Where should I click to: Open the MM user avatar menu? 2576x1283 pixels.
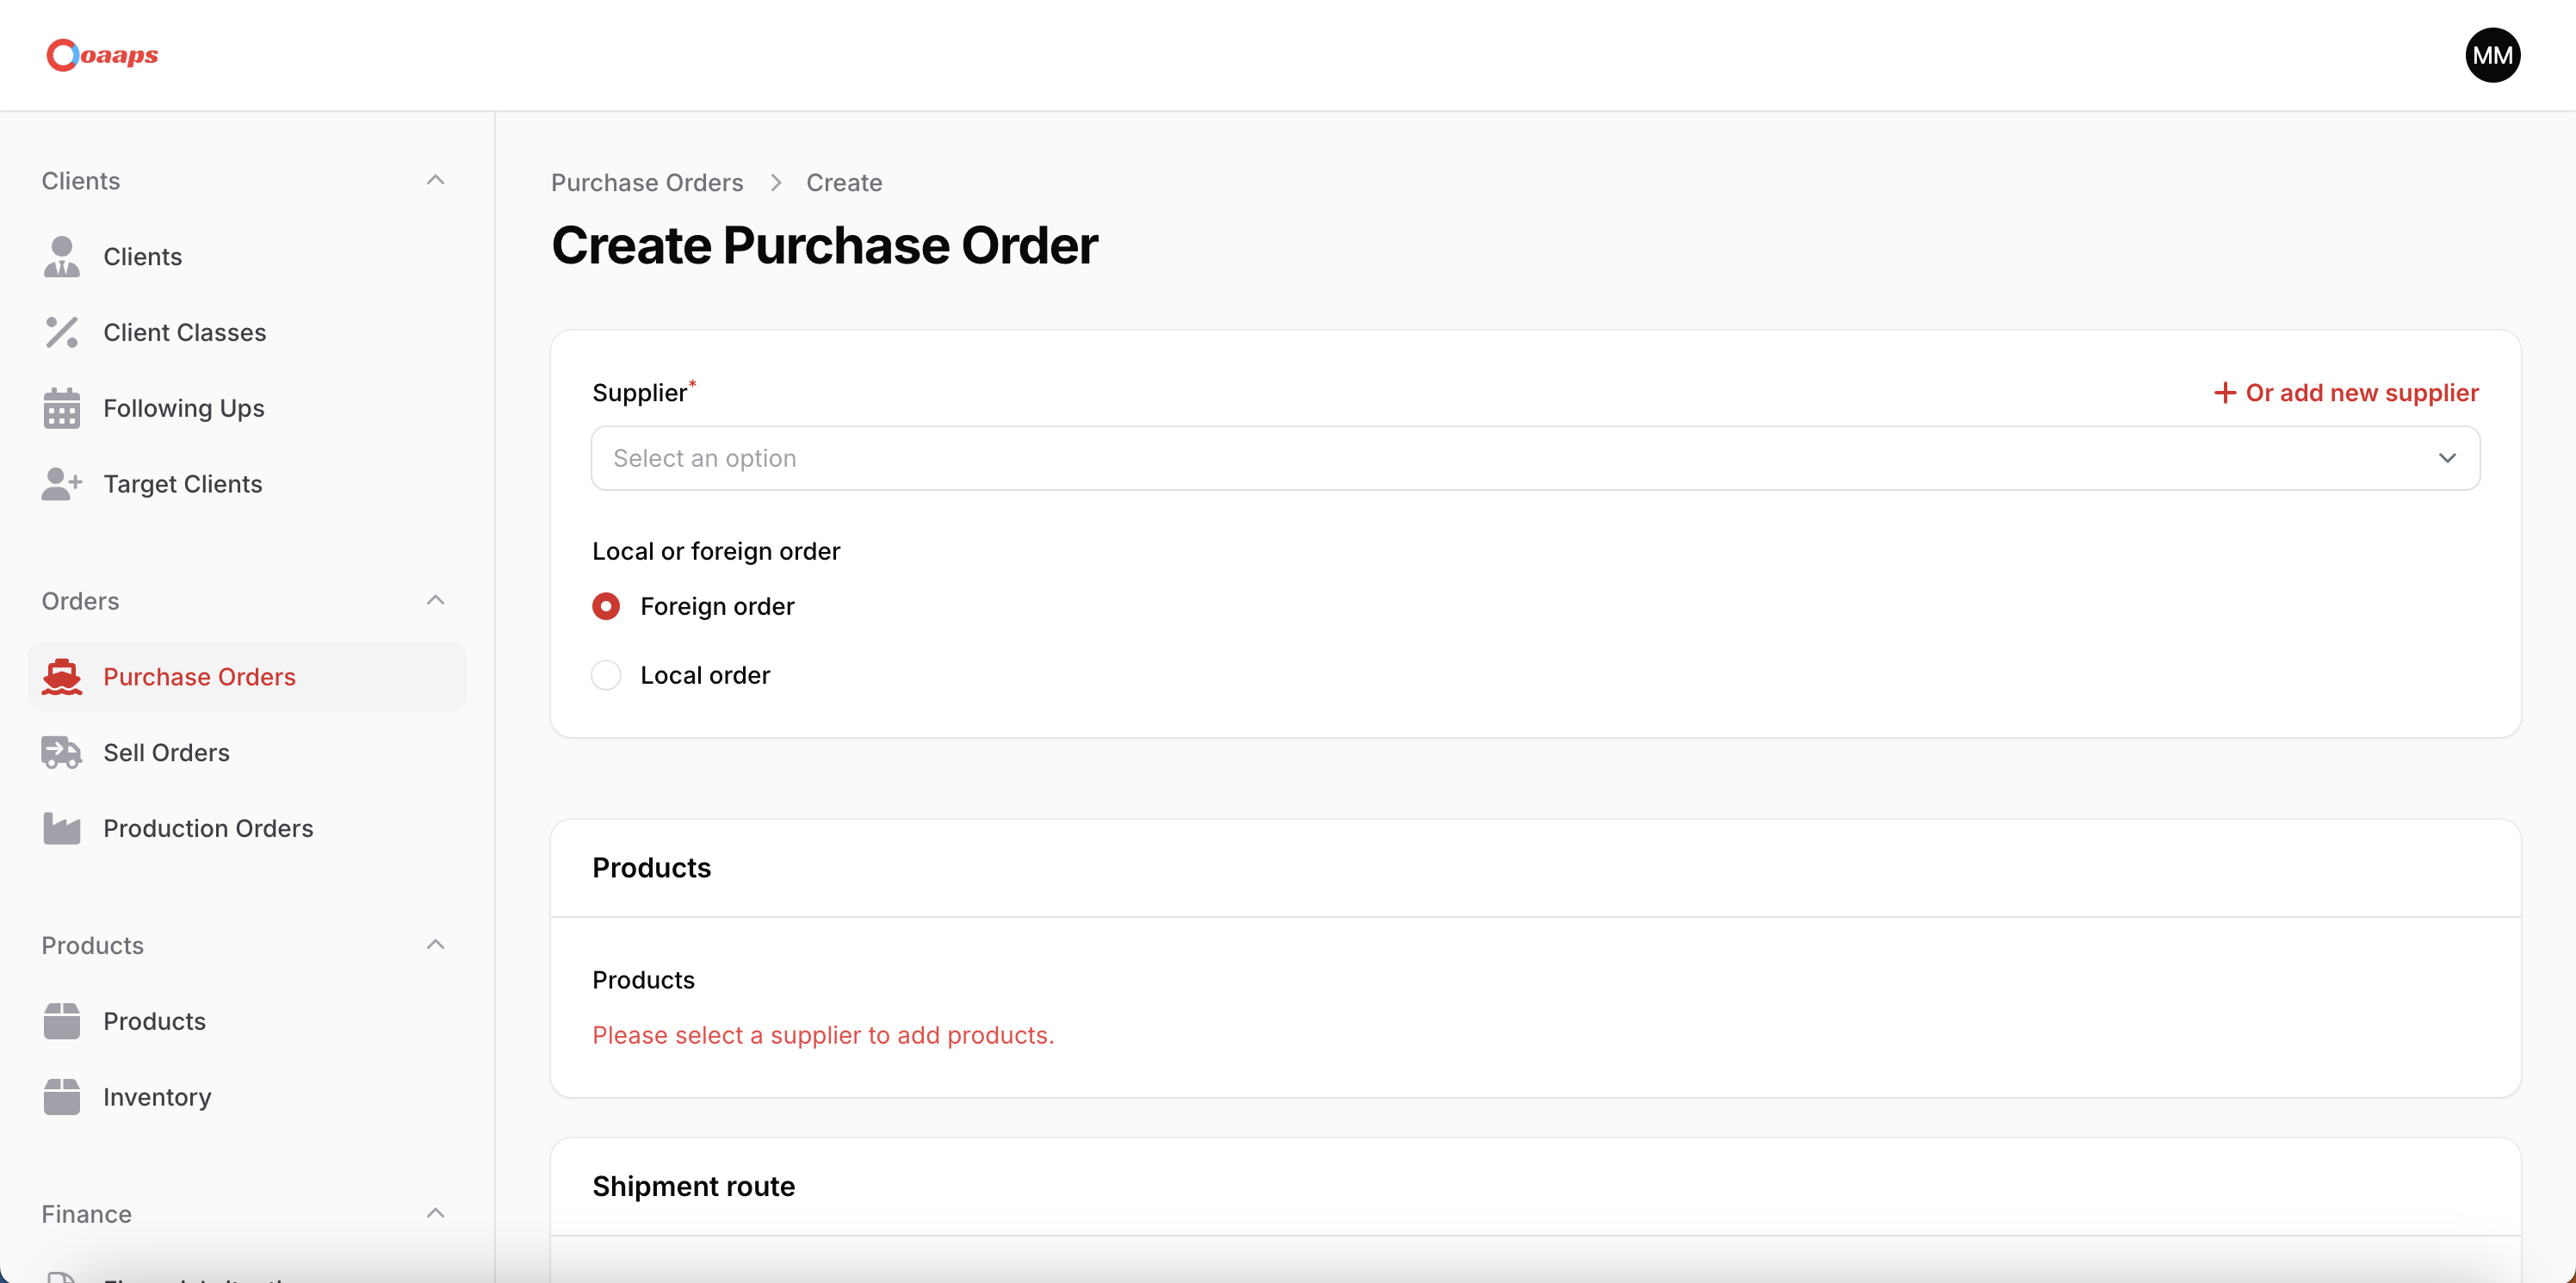click(2492, 55)
